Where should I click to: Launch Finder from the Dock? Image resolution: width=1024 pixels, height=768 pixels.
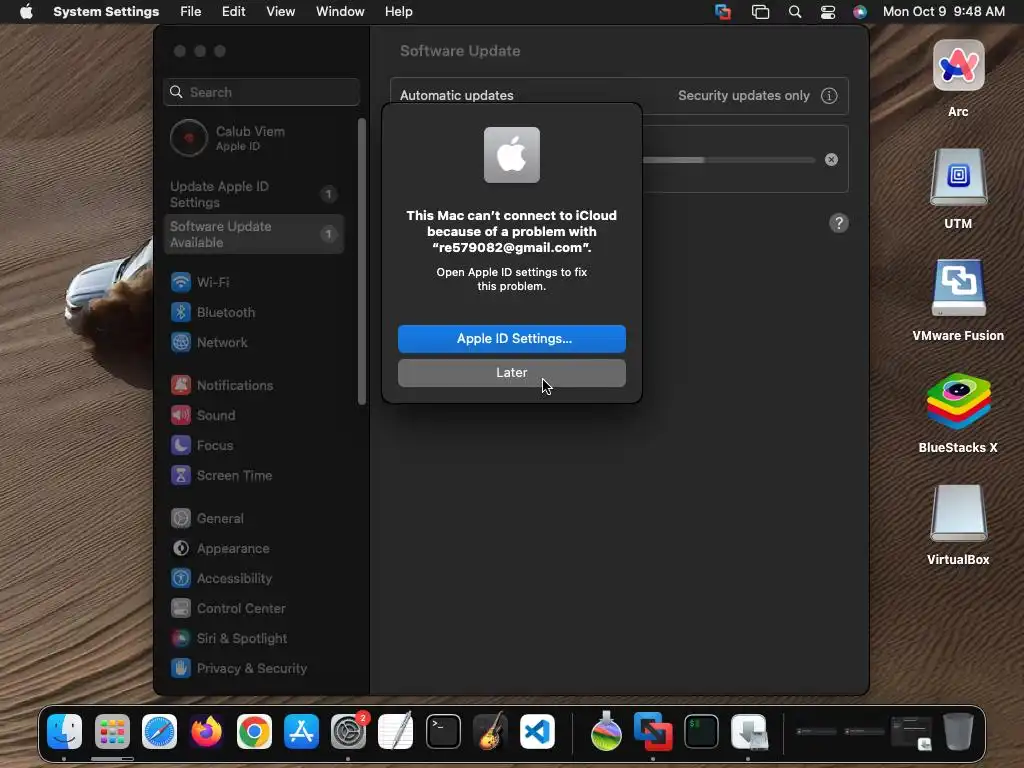coord(65,731)
